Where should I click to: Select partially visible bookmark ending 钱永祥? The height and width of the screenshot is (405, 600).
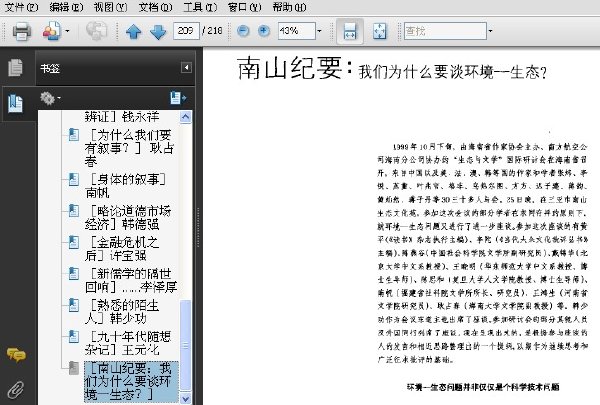[x=122, y=116]
